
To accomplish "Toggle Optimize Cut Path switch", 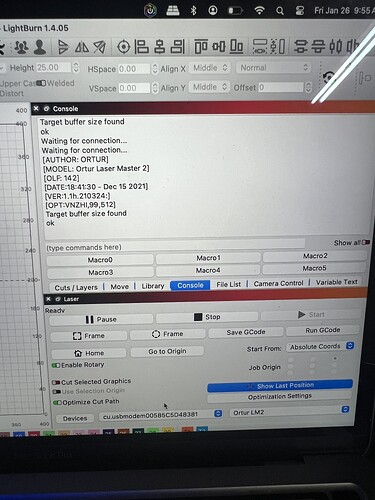I will [x=57, y=402].
